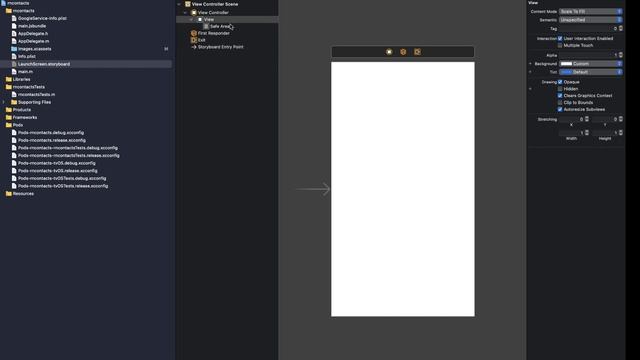Toggle Clears Graphics Context checkbox
Image resolution: width=640 pixels, height=360 pixels.
(x=560, y=96)
